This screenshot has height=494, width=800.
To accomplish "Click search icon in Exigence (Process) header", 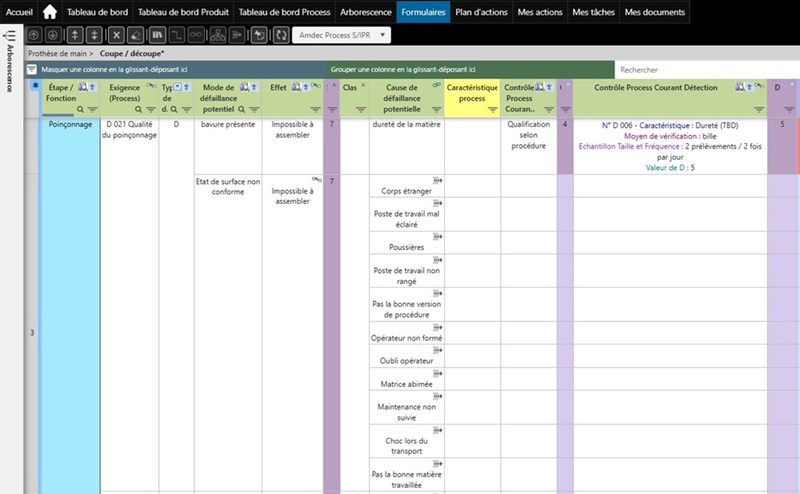I will [x=138, y=109].
